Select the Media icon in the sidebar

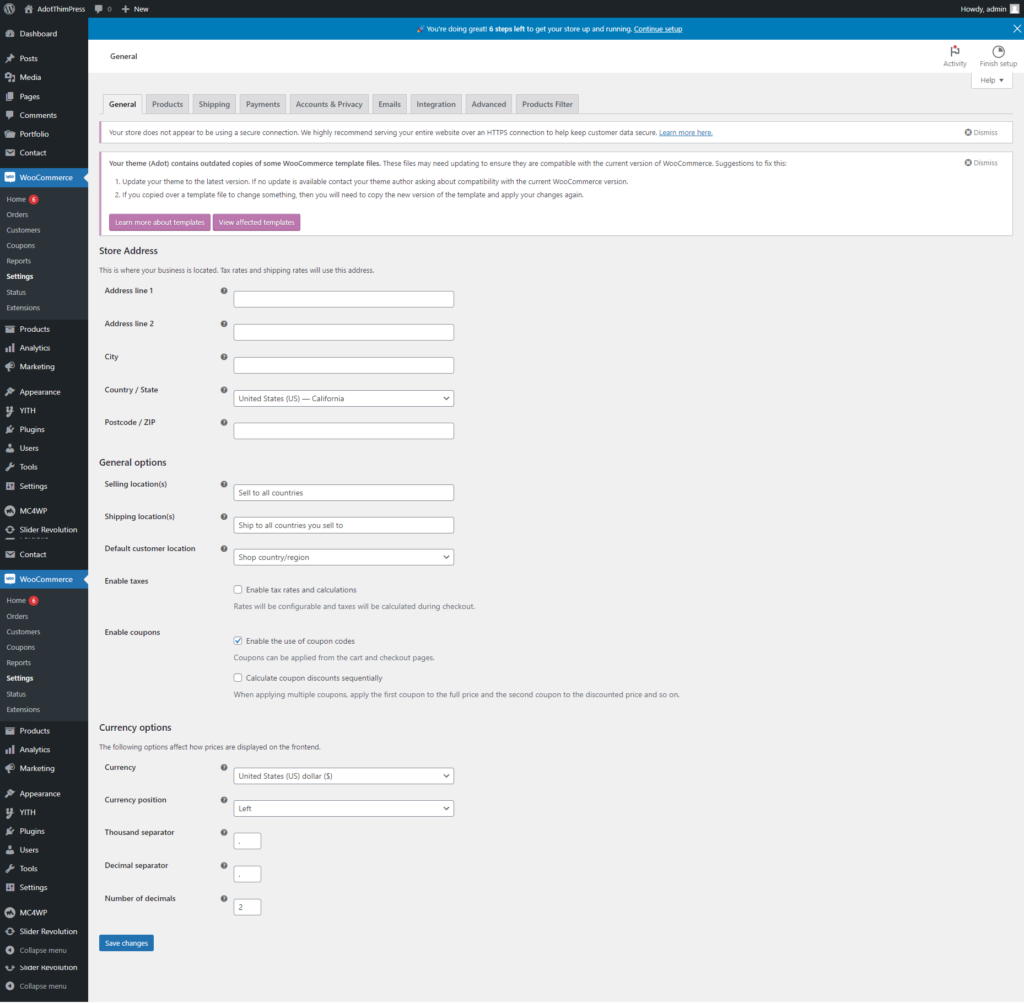coord(10,77)
